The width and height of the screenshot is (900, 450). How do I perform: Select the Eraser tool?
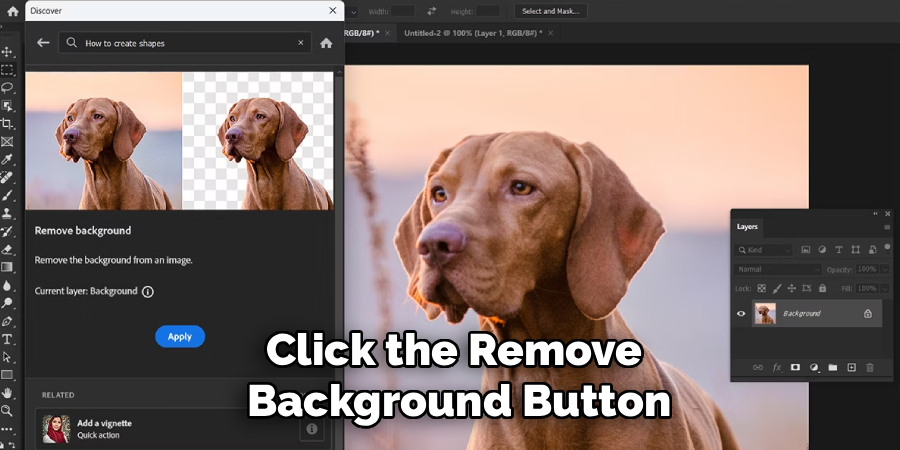7,249
